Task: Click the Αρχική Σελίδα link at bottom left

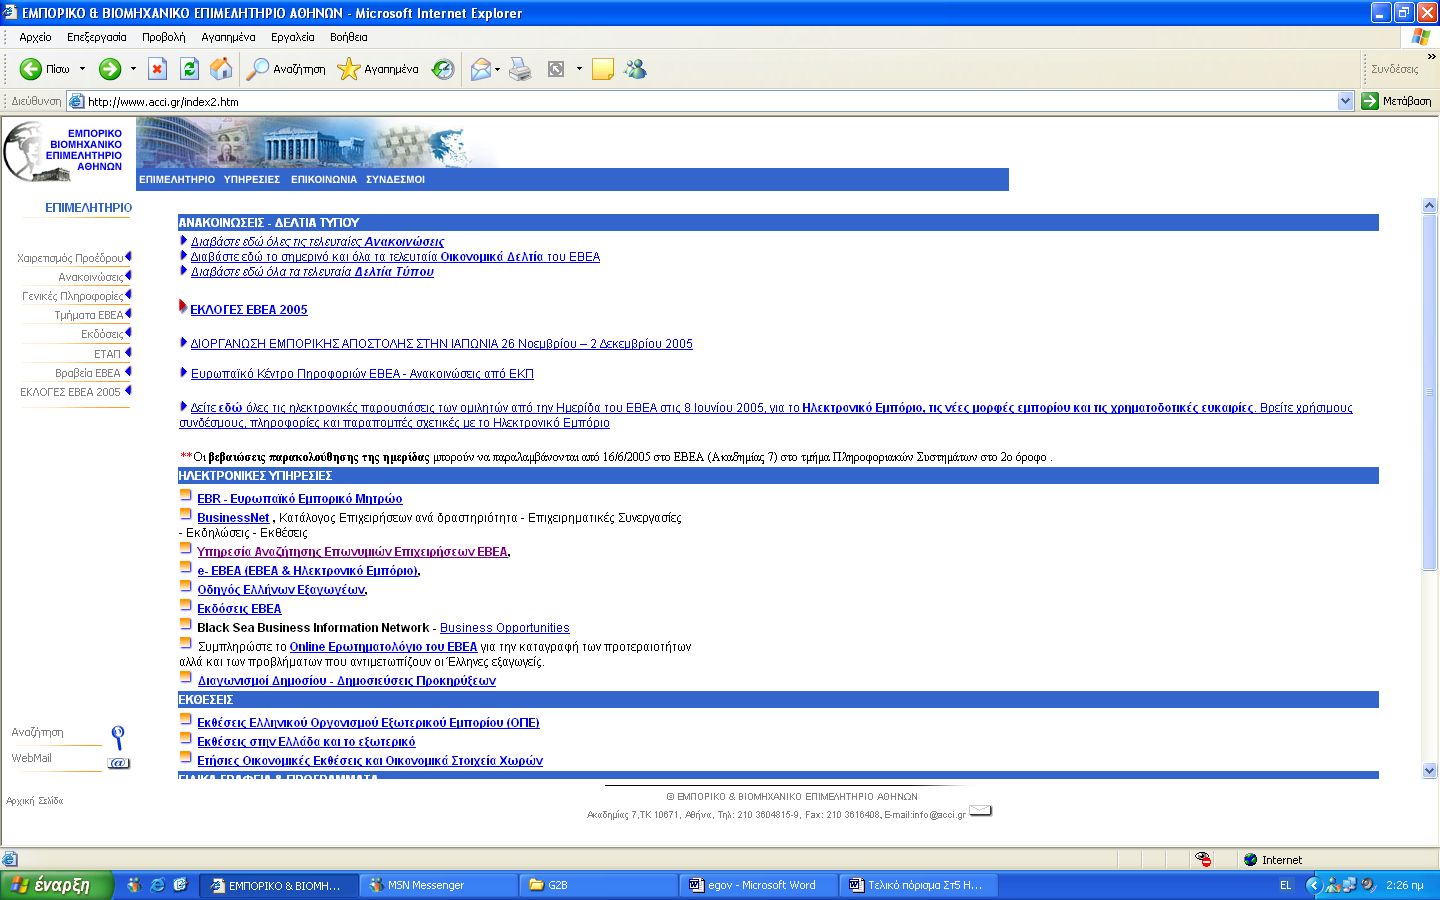Action: point(35,801)
